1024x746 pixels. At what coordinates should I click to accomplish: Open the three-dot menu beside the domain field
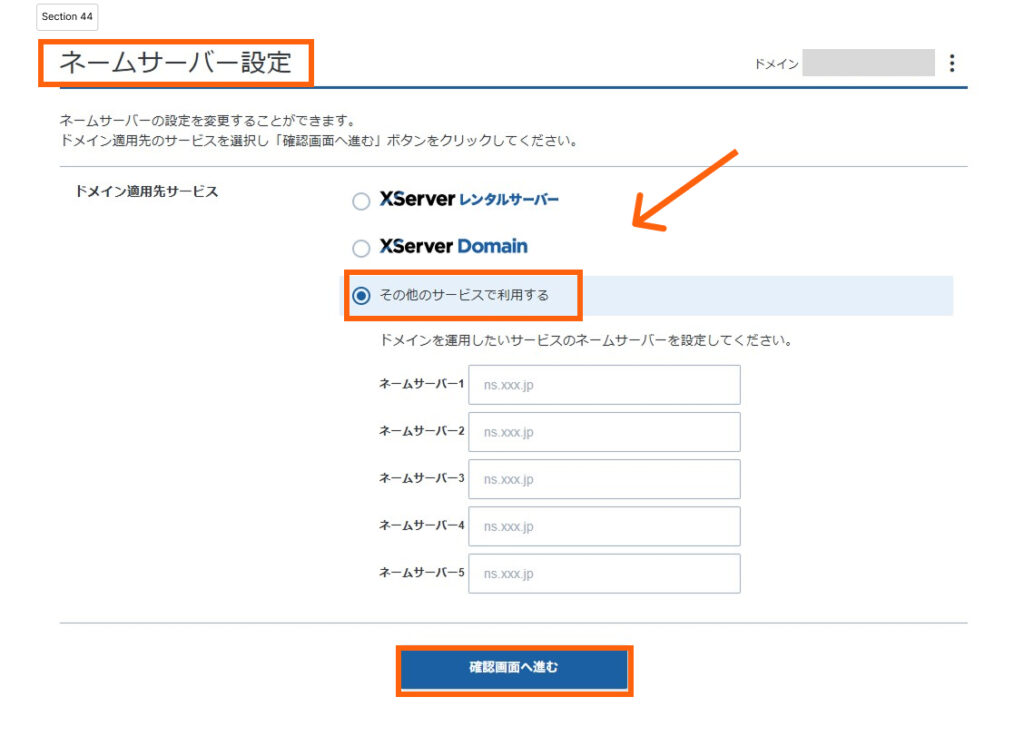[x=952, y=63]
